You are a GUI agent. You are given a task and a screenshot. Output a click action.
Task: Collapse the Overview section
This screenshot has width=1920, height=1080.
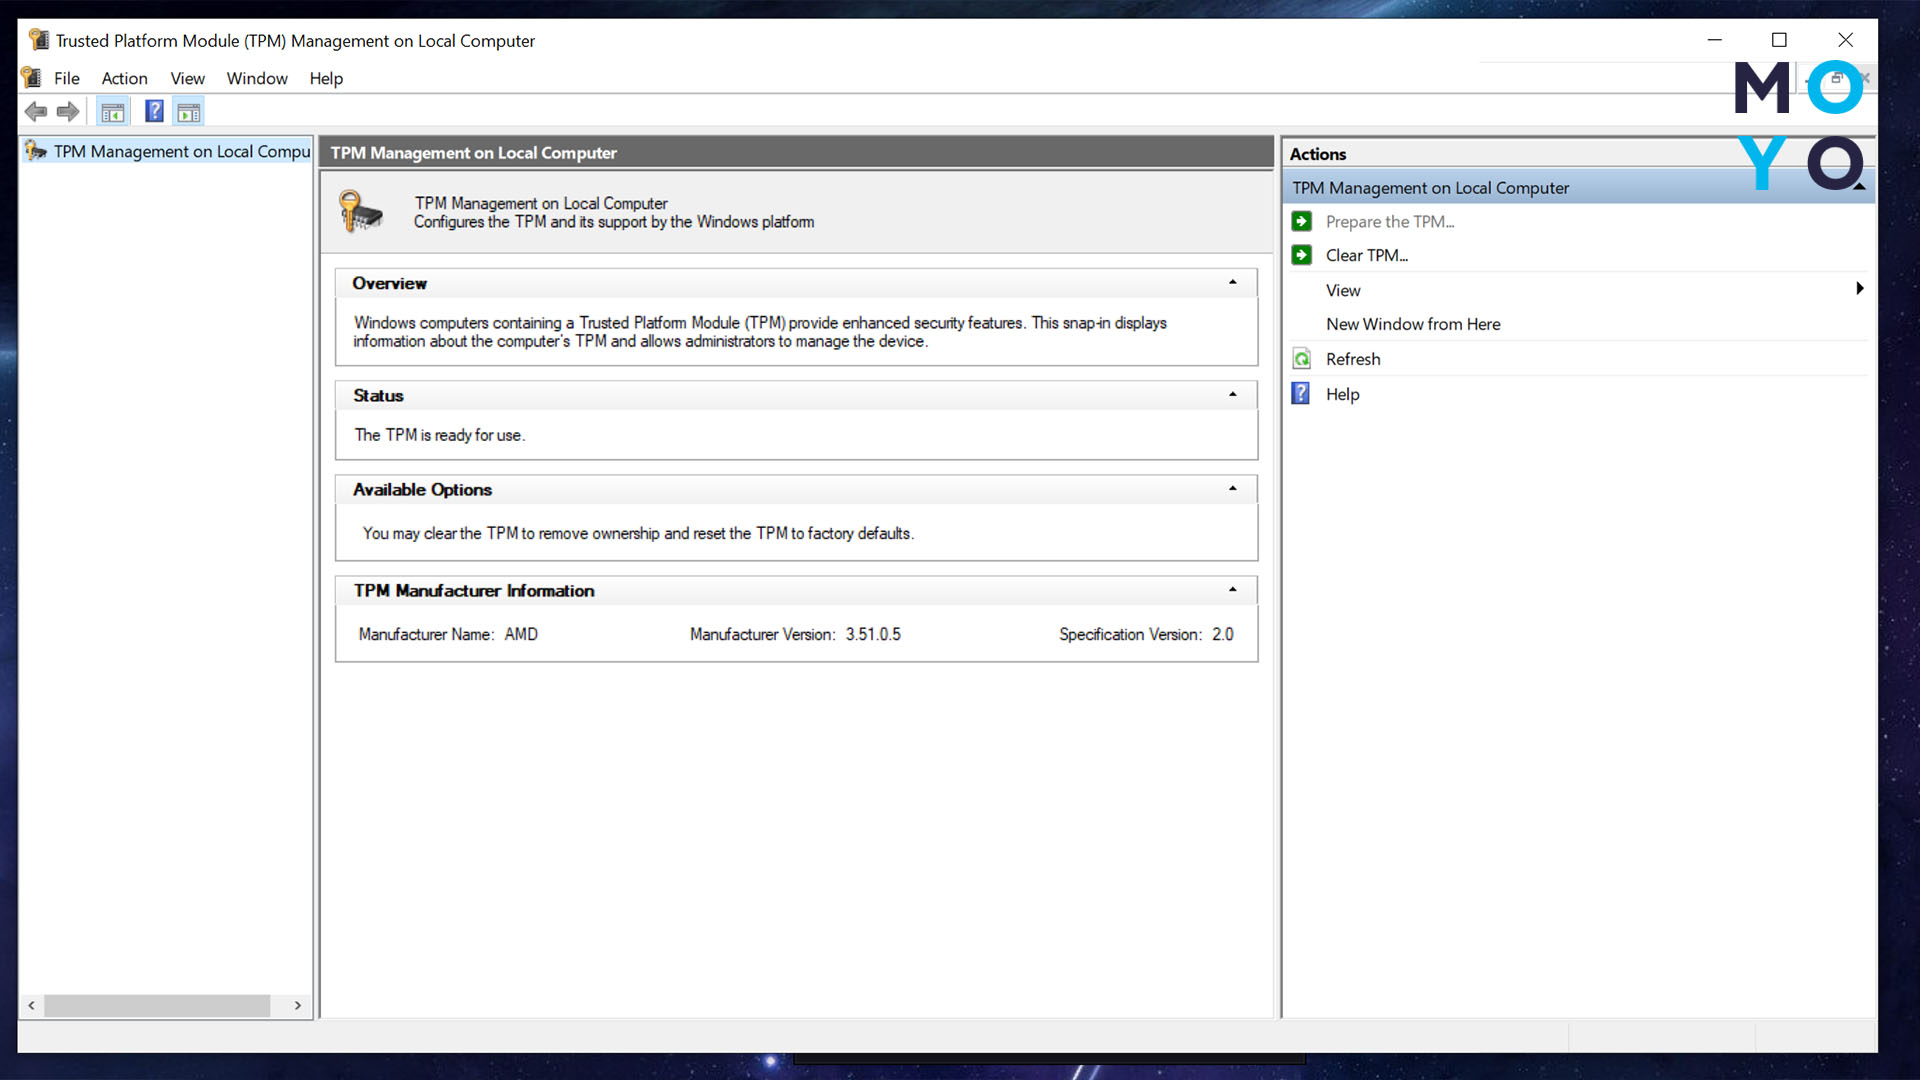pyautogui.click(x=1232, y=283)
